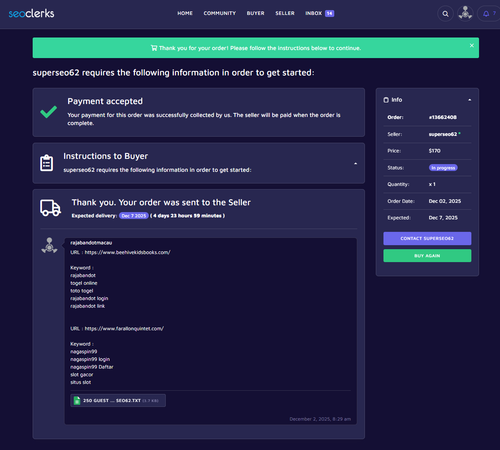Image resolution: width=500 pixels, height=450 pixels.
Task: Click the Contact superseo62 button
Action: pos(427,238)
